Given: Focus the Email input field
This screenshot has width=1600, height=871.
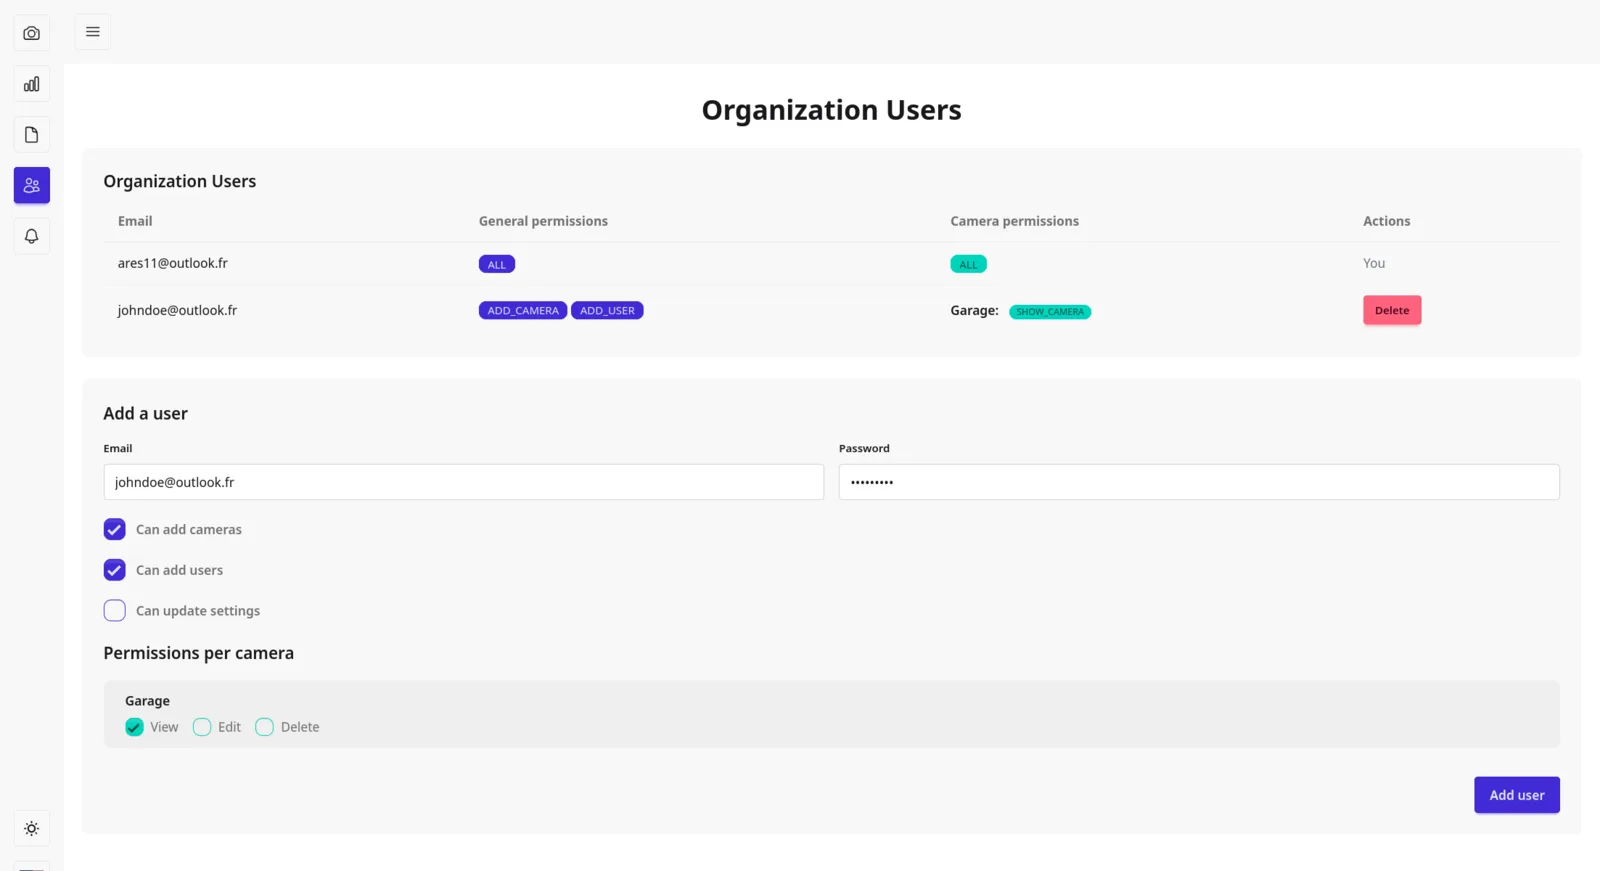Looking at the screenshot, I should pos(464,482).
